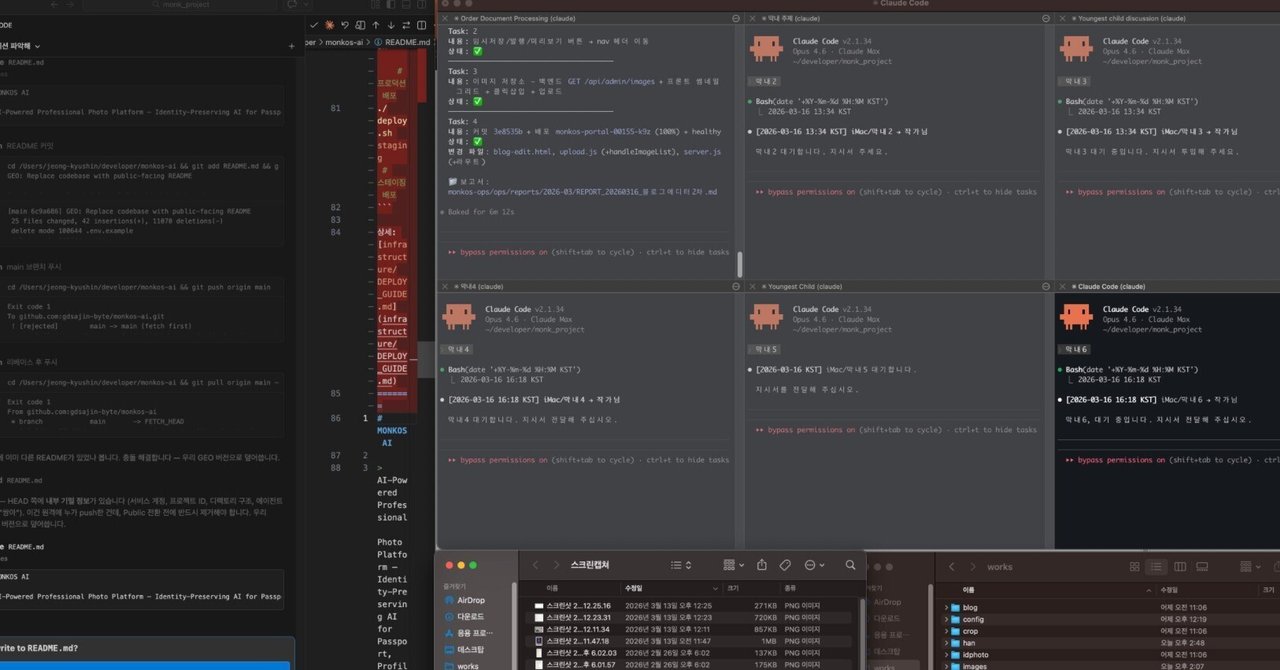Click the open file icon beside the revert arrow
The width and height of the screenshot is (1280, 670).
(360, 24)
